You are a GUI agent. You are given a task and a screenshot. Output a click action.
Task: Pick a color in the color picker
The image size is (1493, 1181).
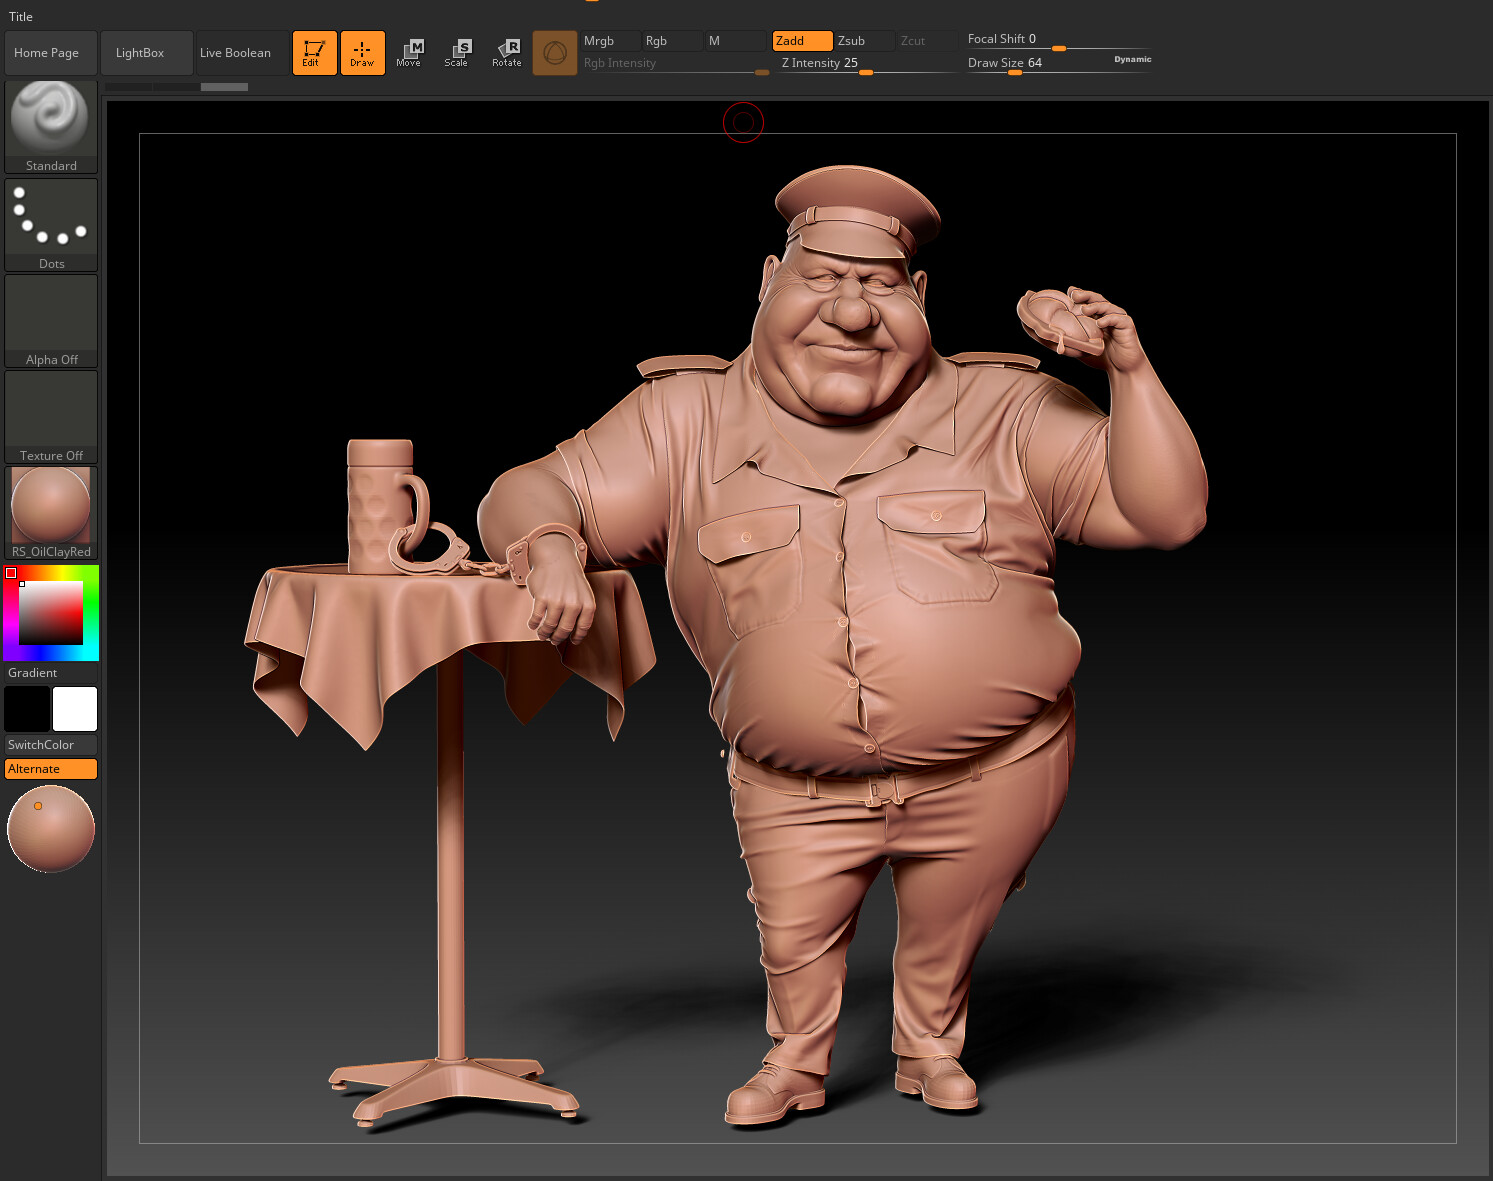[x=51, y=613]
